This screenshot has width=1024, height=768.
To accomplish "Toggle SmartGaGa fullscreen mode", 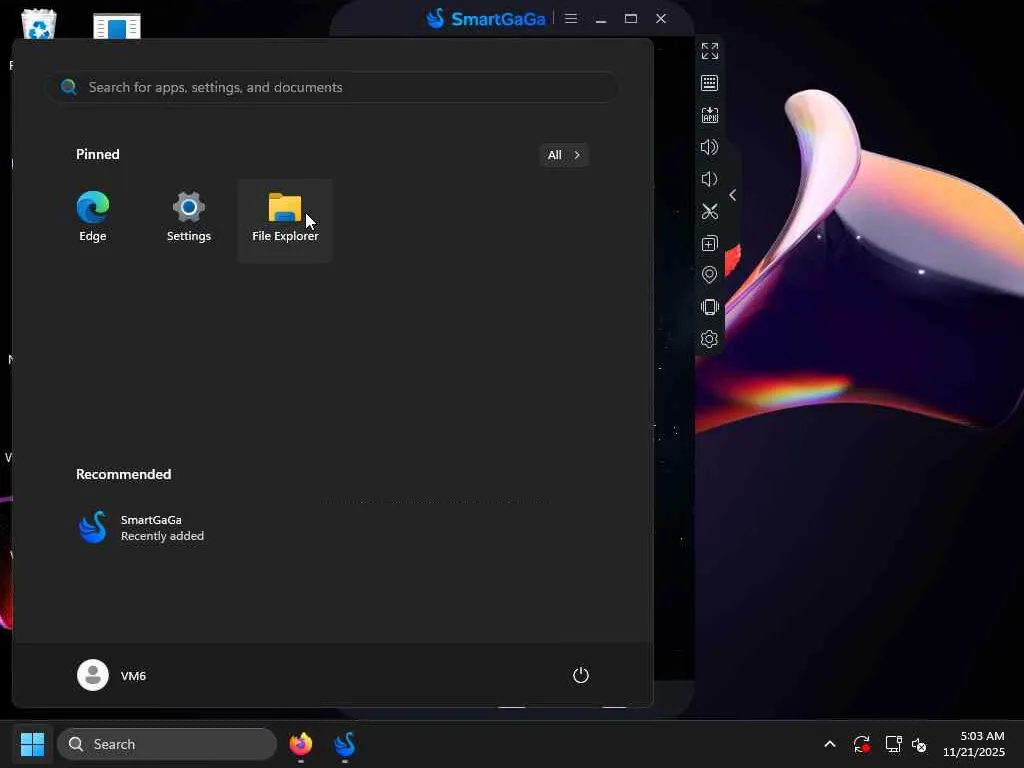I will pos(709,51).
